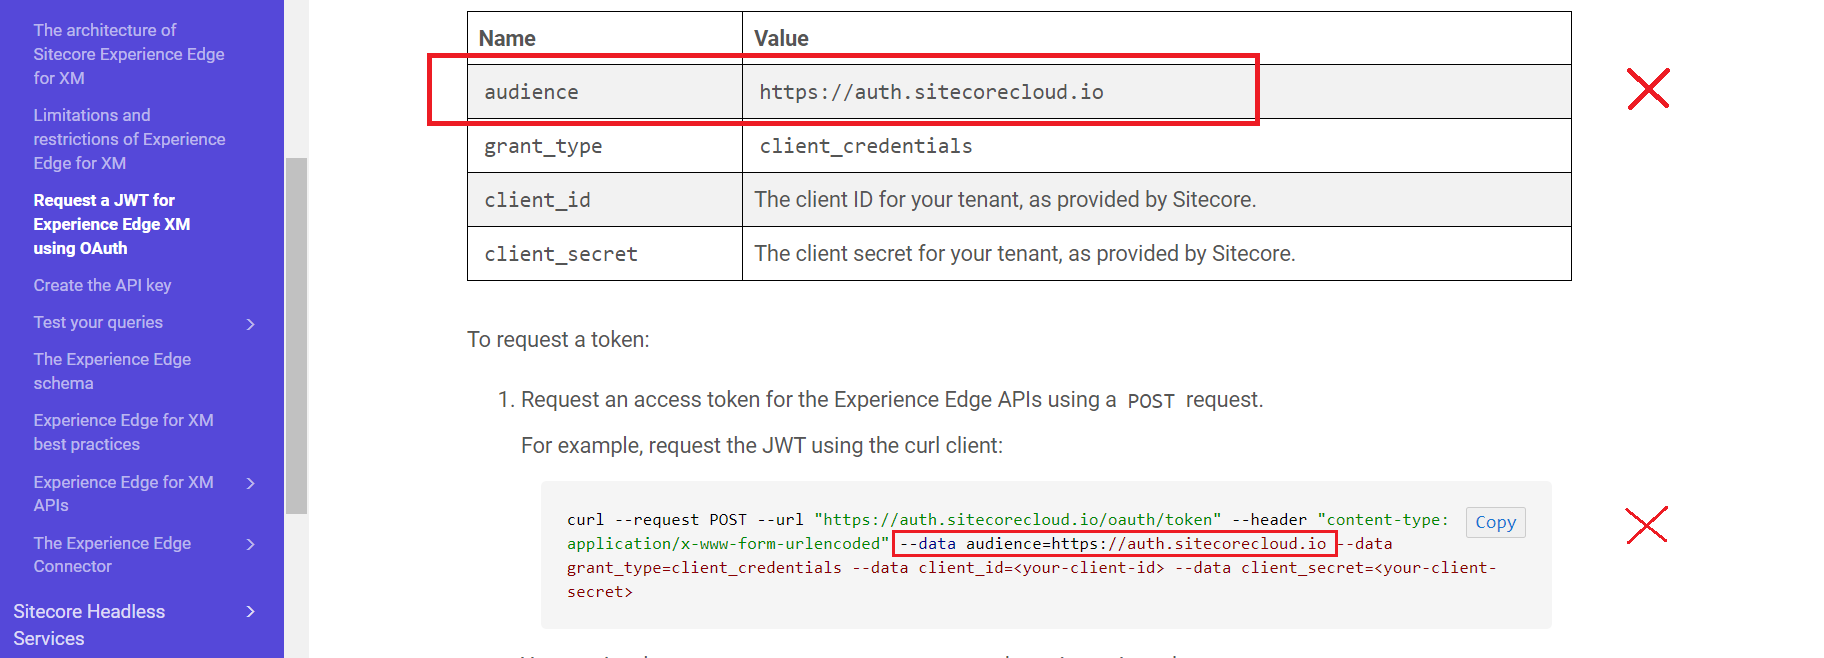This screenshot has width=1824, height=658.
Task: Click the 'grant_type' table cell
Action: [605, 146]
